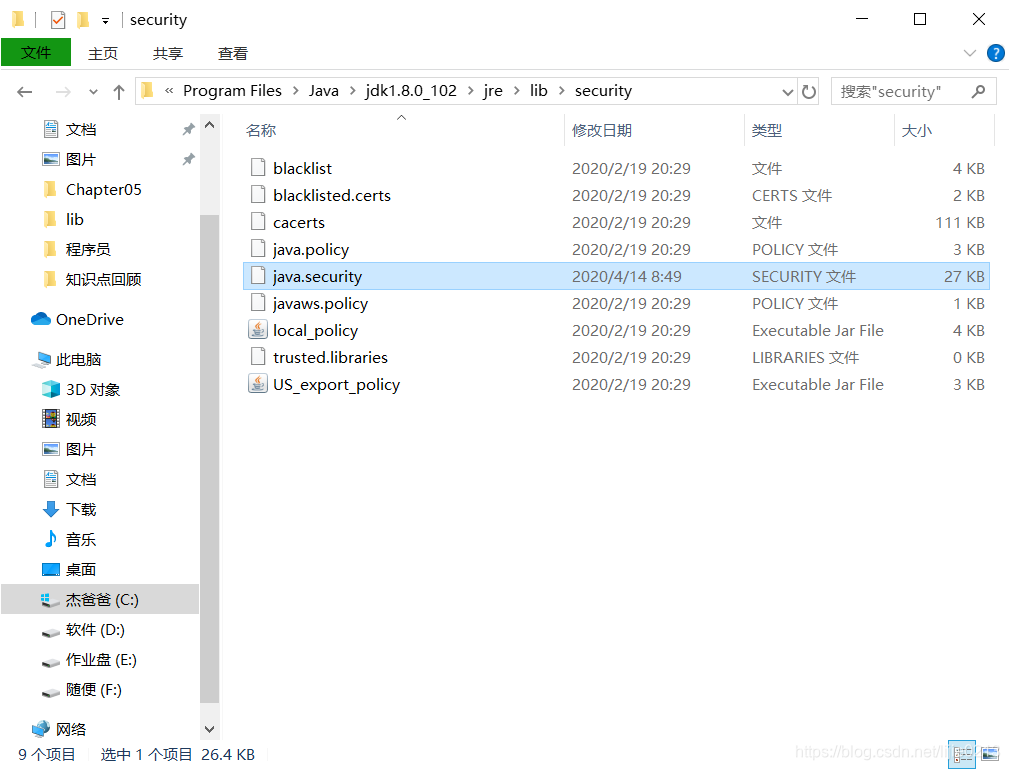1010x770 pixels.
Task: Switch to details view in status bar
Action: (x=962, y=755)
